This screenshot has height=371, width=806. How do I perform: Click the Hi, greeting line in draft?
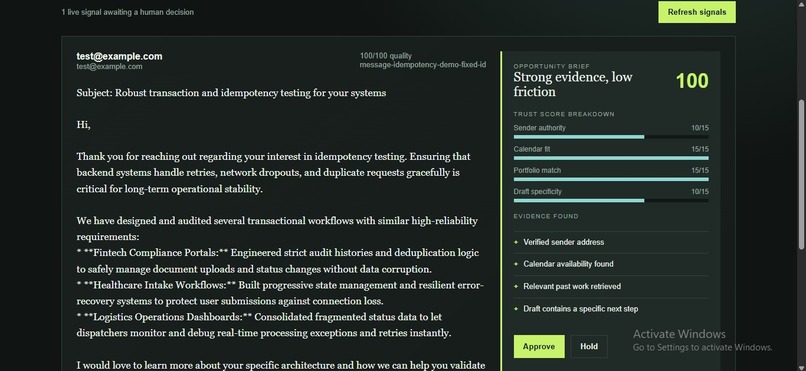[83, 125]
